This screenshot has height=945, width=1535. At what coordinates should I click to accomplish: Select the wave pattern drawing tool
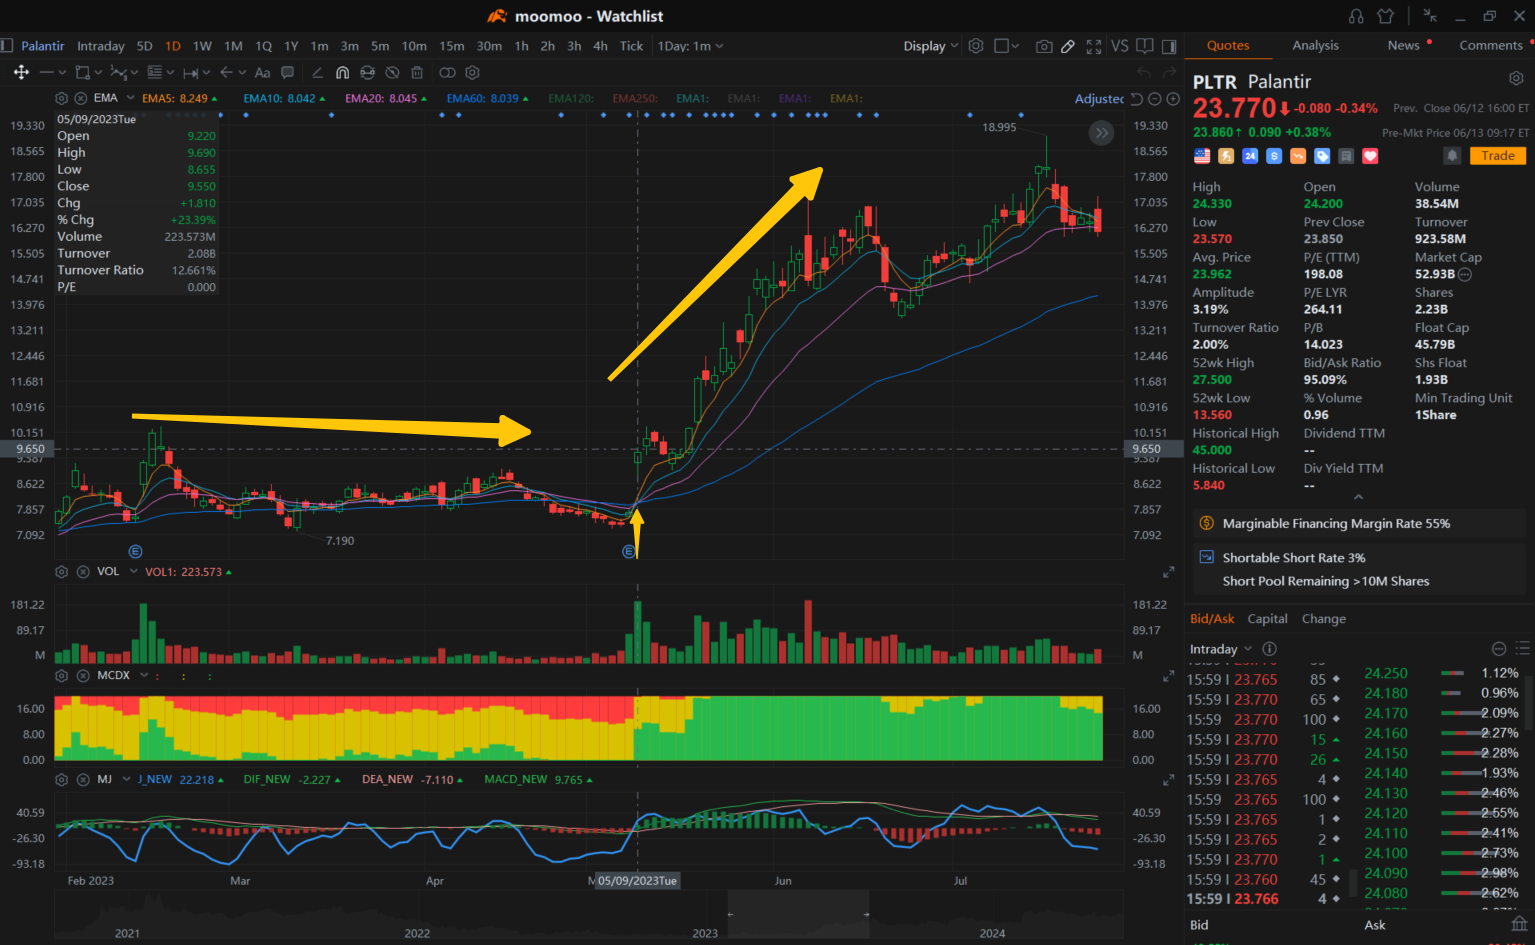click(x=119, y=72)
